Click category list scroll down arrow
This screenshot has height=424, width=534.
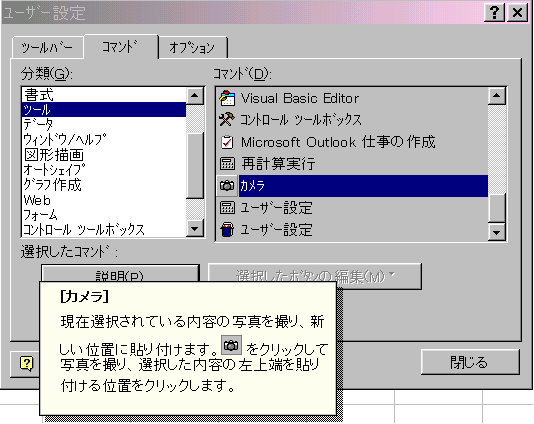point(195,228)
